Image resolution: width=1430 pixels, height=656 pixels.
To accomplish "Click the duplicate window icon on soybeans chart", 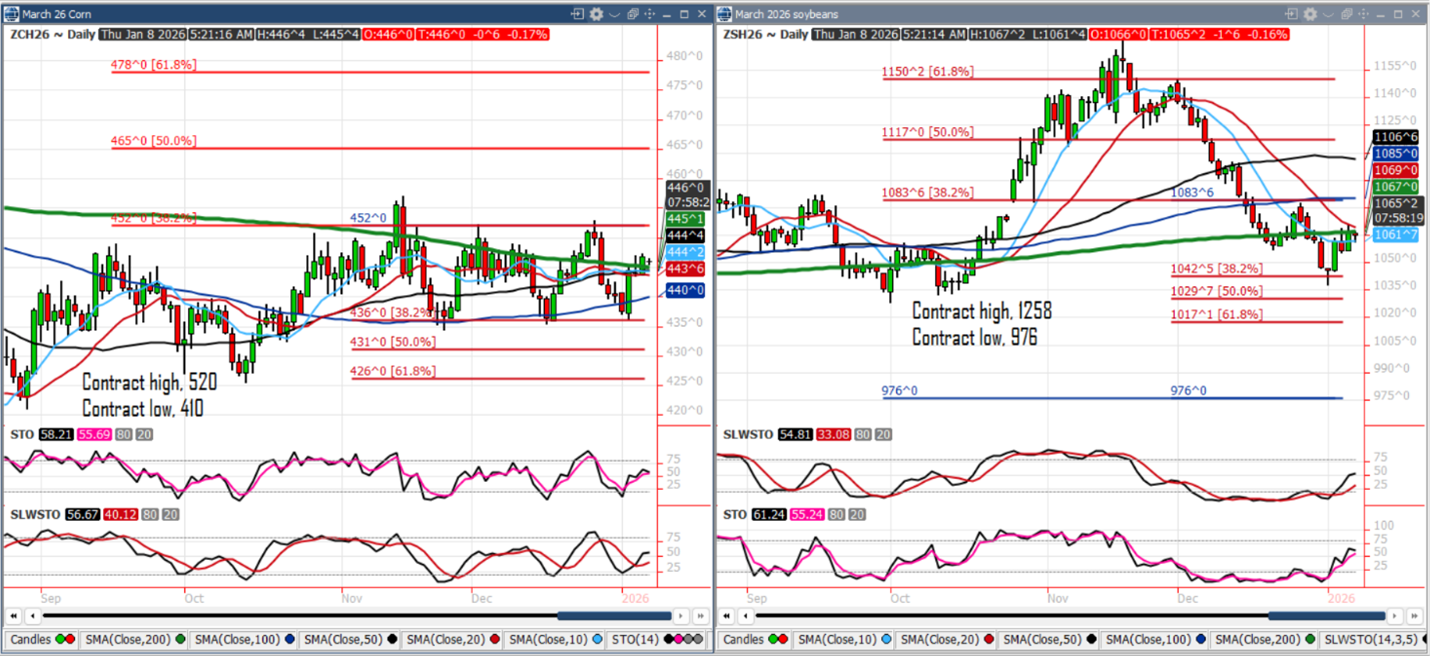I will pos(1347,14).
